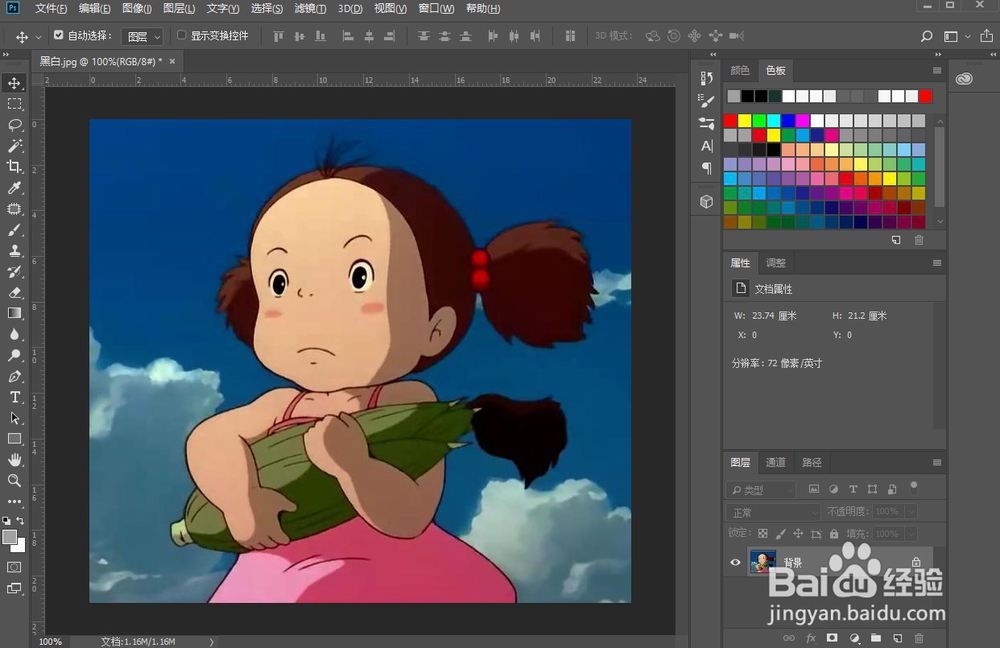Screen dimensions: 1000x648
Task: Select the Path Selection tool
Action: pyautogui.click(x=14, y=418)
